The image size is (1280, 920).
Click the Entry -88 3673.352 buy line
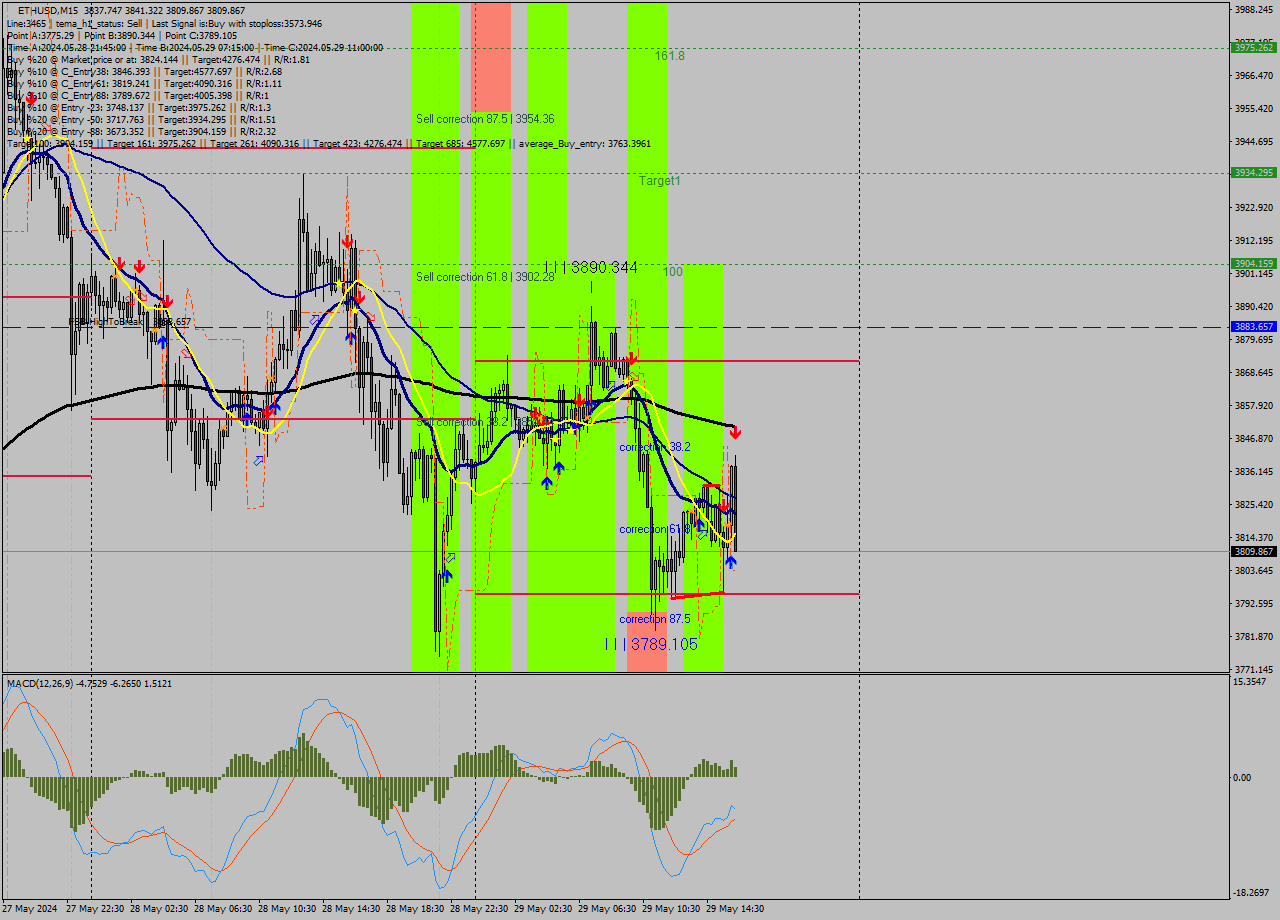141,131
